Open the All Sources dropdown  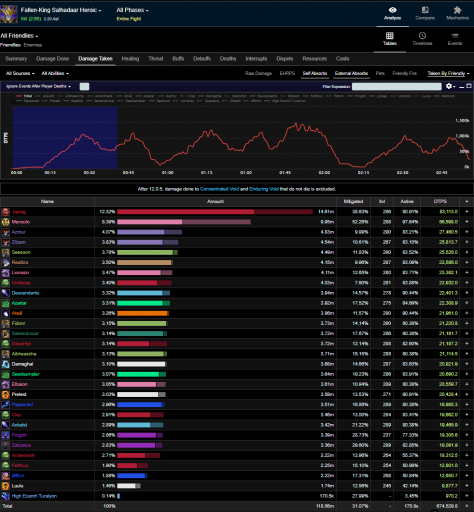20,73
